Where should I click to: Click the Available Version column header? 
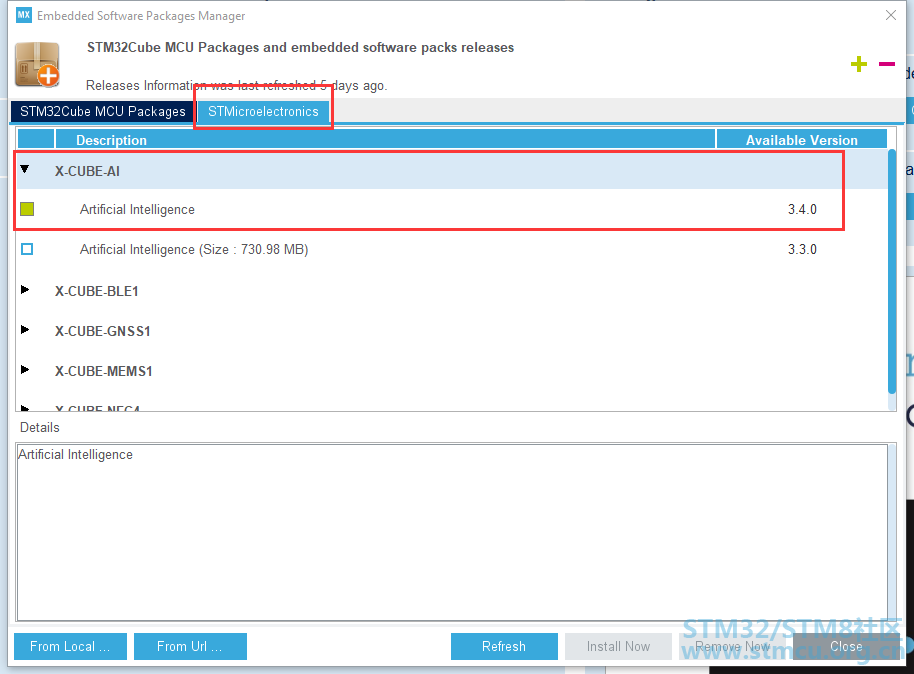point(801,140)
